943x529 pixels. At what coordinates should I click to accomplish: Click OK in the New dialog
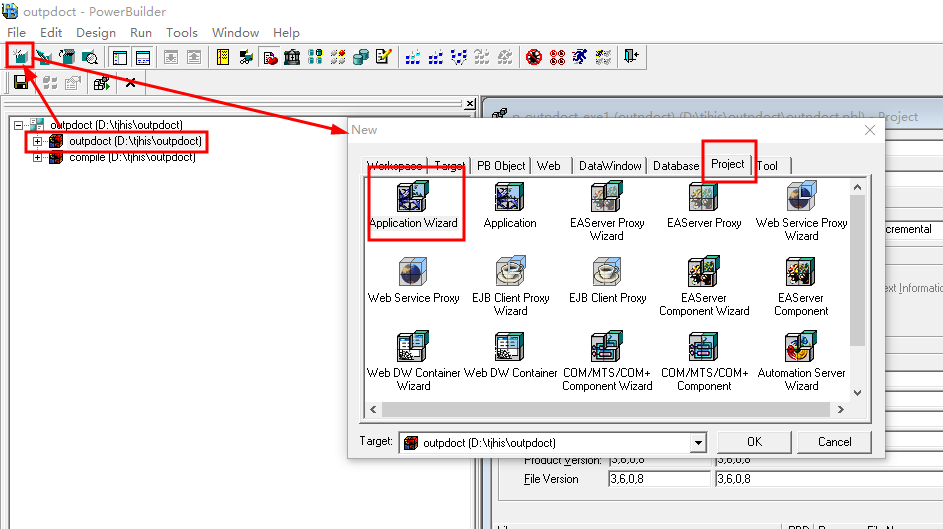point(754,442)
